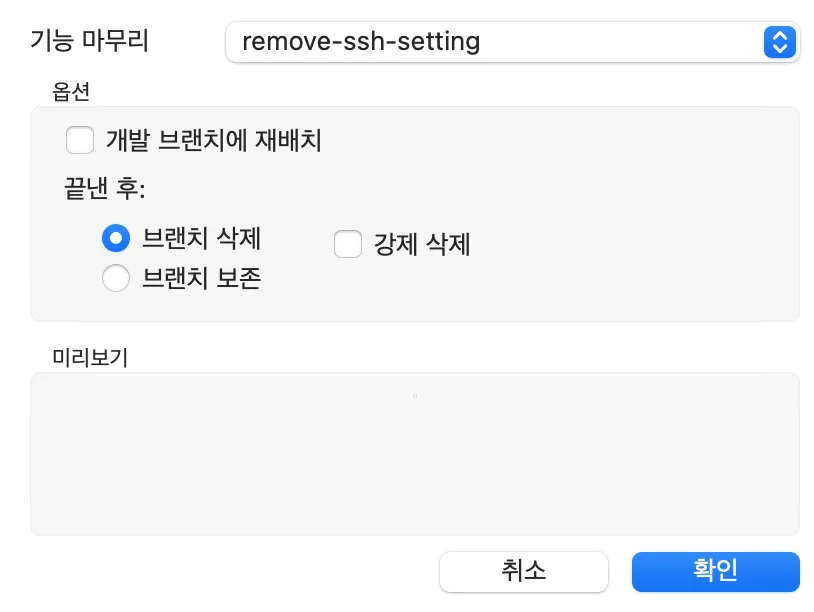Click the 브랜치 보존 option label
Screen dimensions: 814x612
[202, 278]
